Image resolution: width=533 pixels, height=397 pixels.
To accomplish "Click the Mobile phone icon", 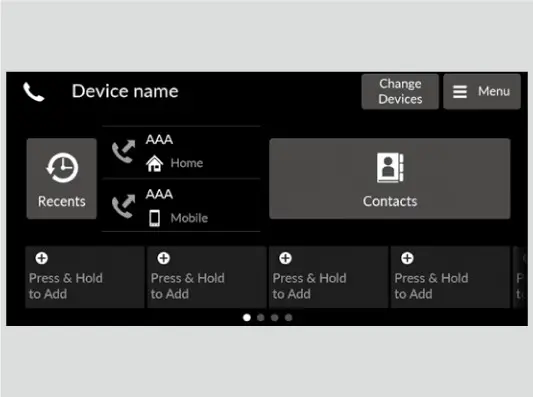I will click(154, 218).
